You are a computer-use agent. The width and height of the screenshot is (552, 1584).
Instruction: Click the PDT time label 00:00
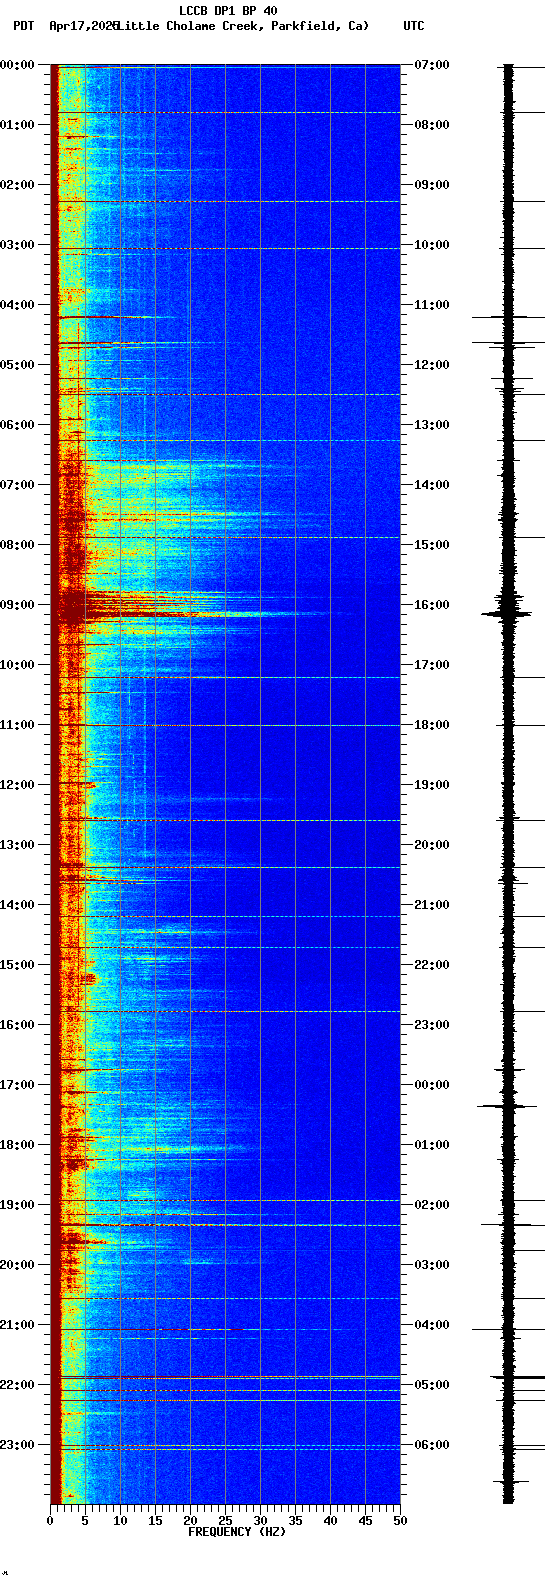point(17,65)
